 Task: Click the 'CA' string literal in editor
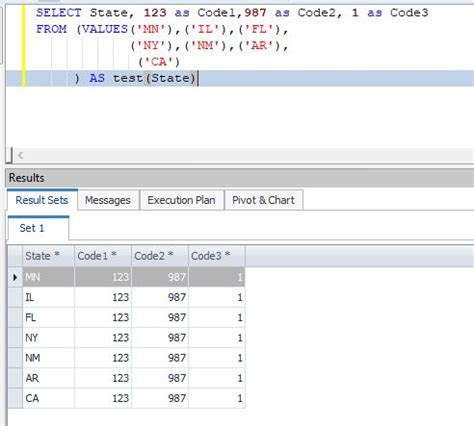(159, 62)
